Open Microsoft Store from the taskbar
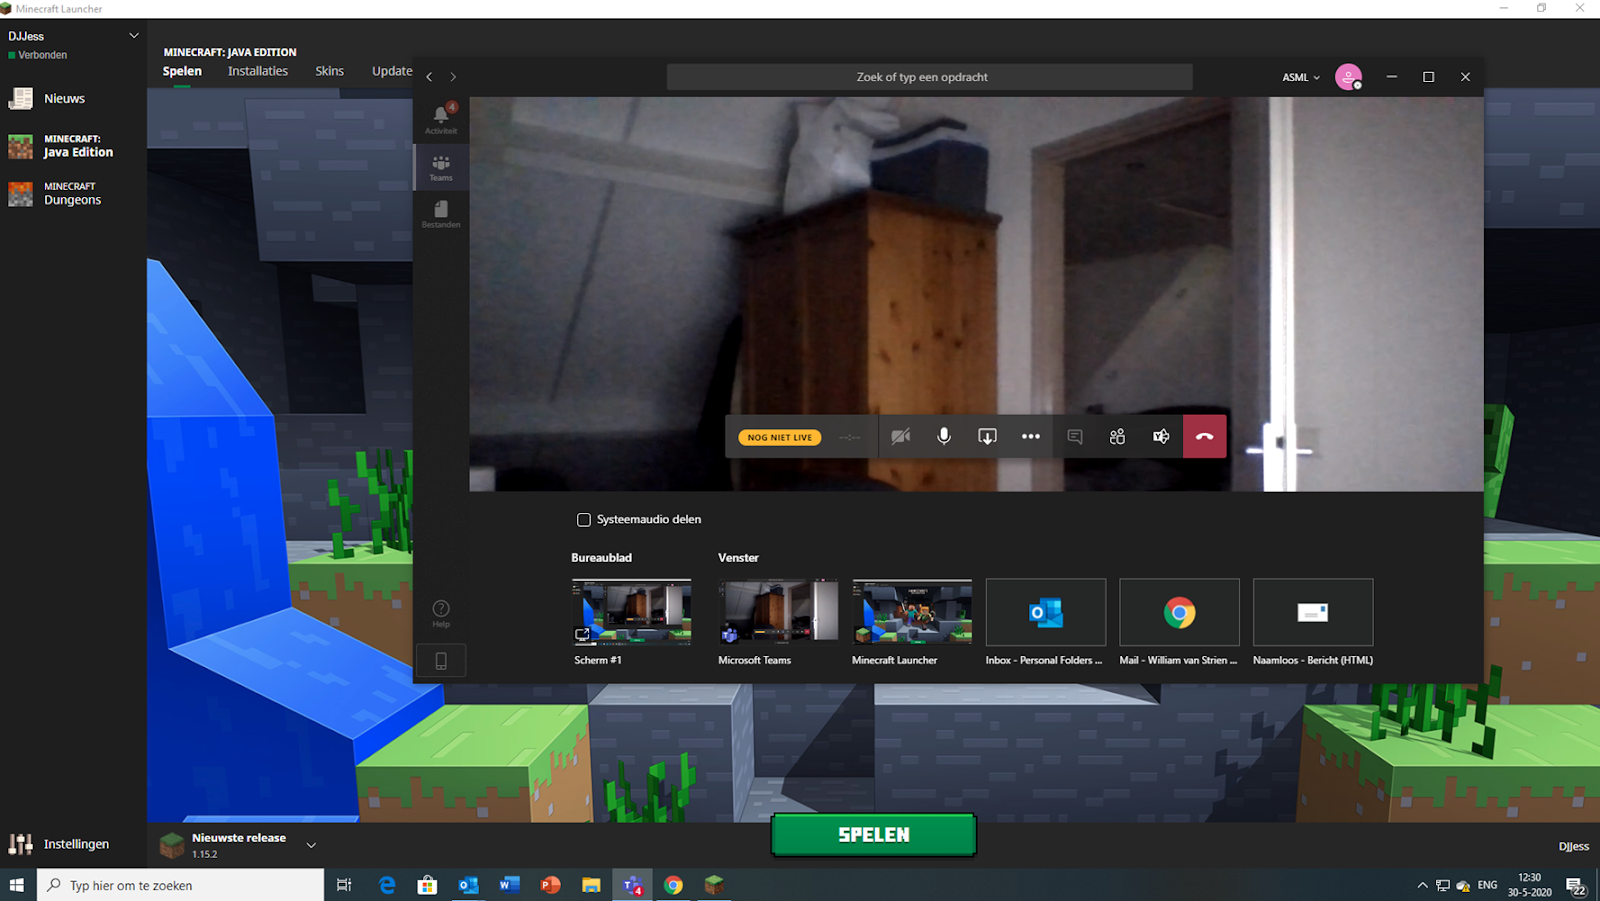Image resolution: width=1600 pixels, height=901 pixels. pyautogui.click(x=427, y=885)
